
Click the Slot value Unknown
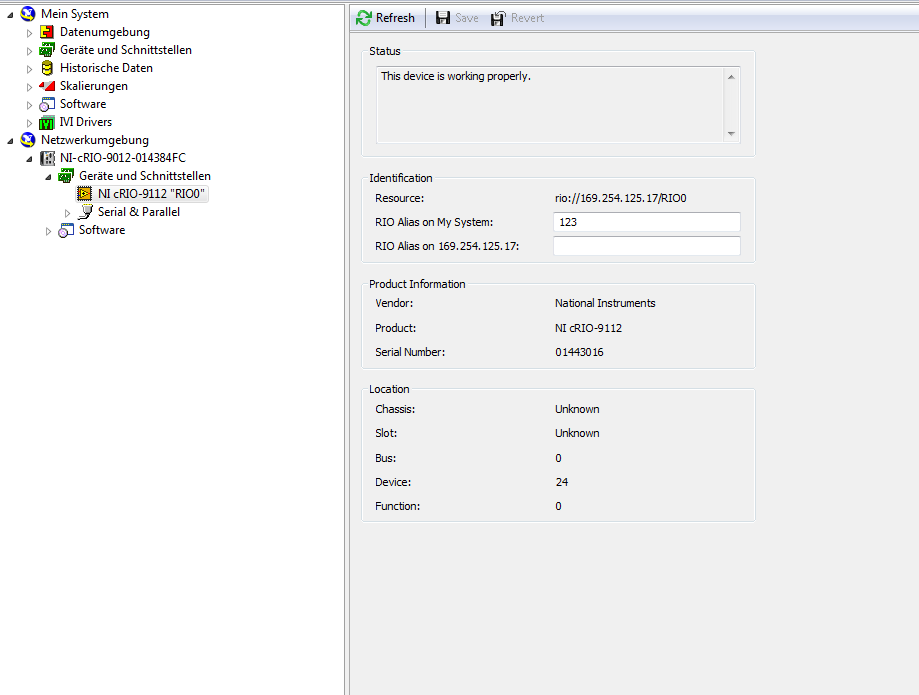click(x=577, y=433)
